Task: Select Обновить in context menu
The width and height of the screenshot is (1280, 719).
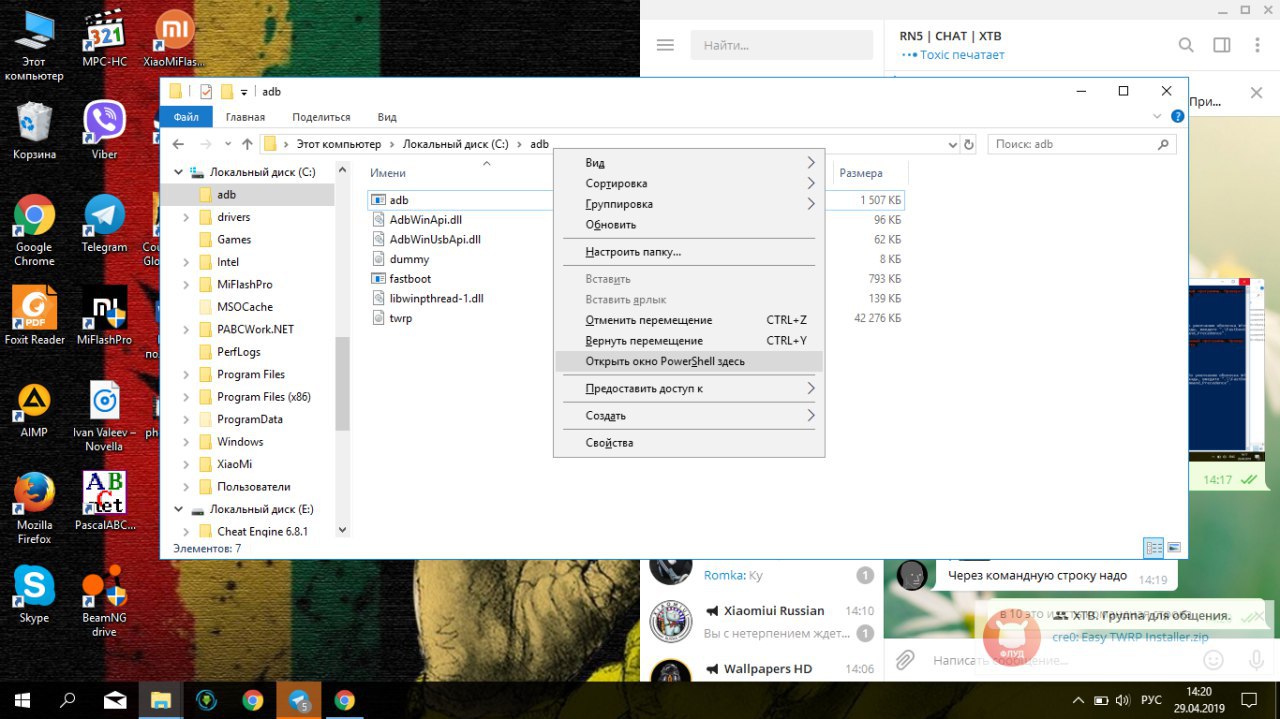Action: (x=688, y=225)
